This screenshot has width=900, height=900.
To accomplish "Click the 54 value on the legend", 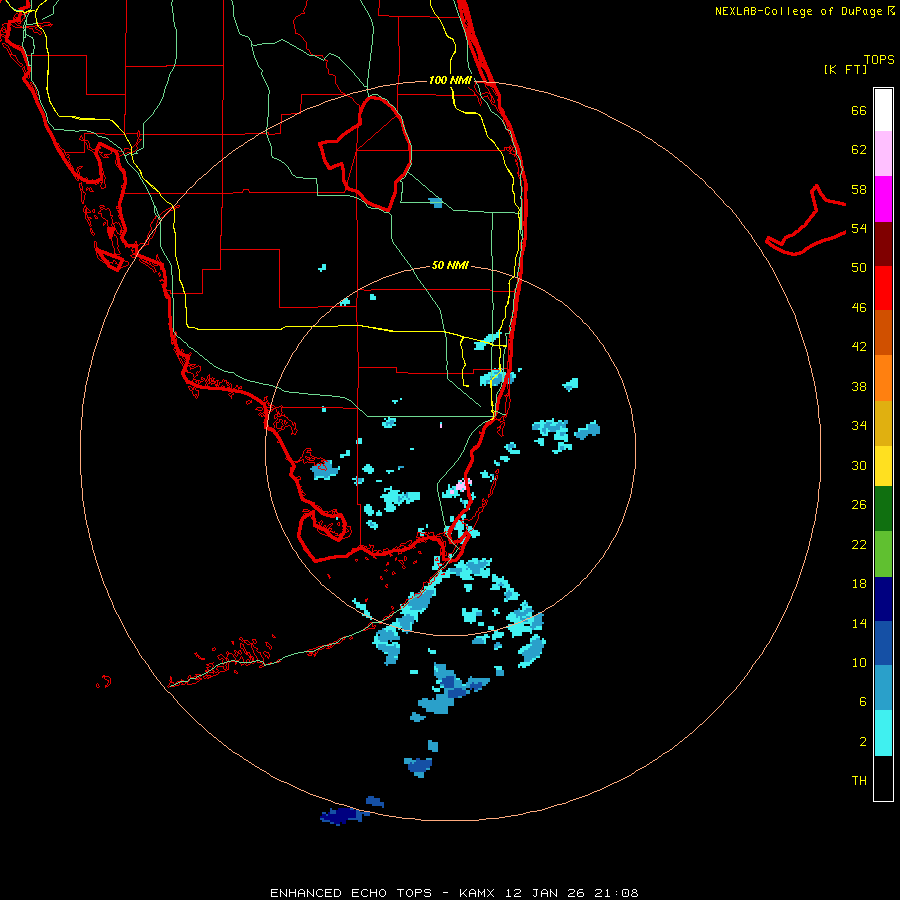I will click(859, 229).
